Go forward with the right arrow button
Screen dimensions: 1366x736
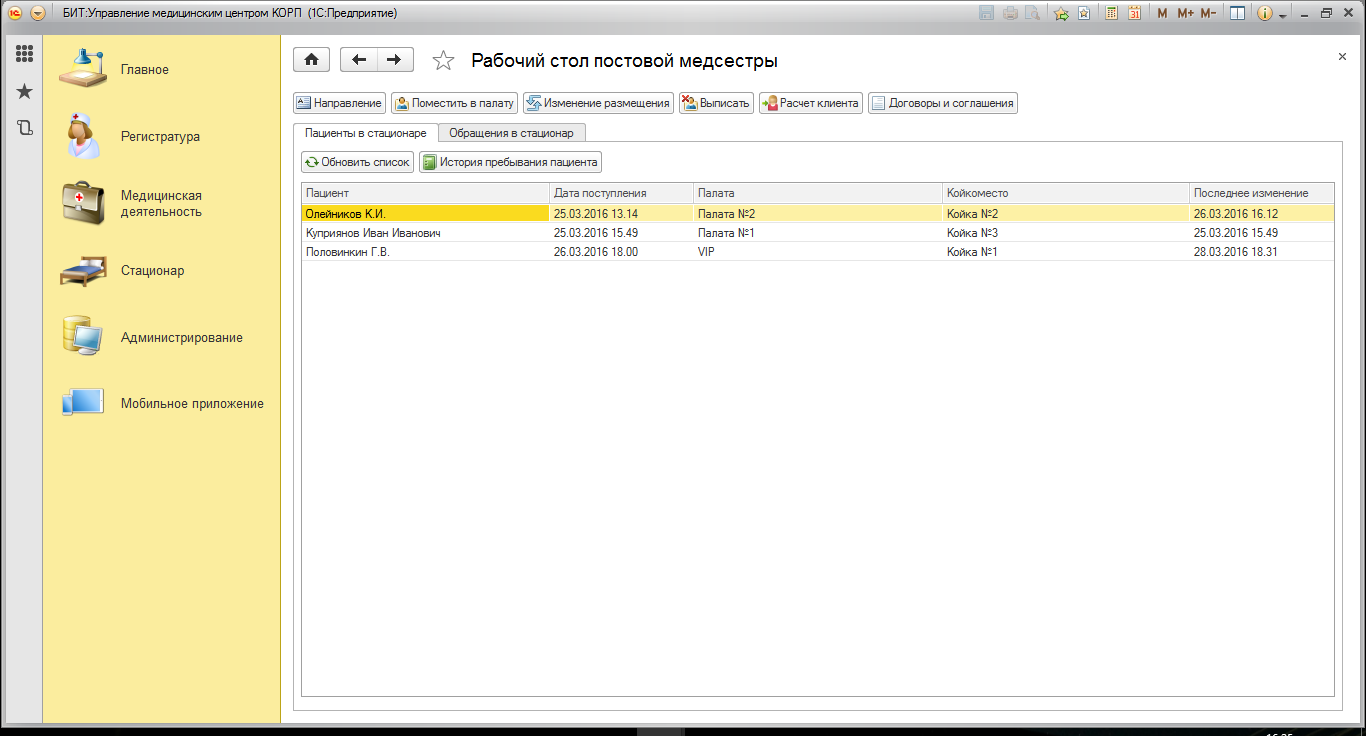click(x=395, y=60)
